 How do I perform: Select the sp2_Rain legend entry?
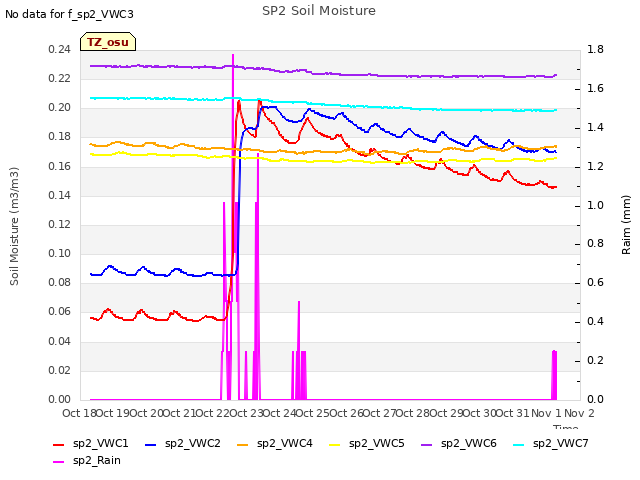[87, 461]
